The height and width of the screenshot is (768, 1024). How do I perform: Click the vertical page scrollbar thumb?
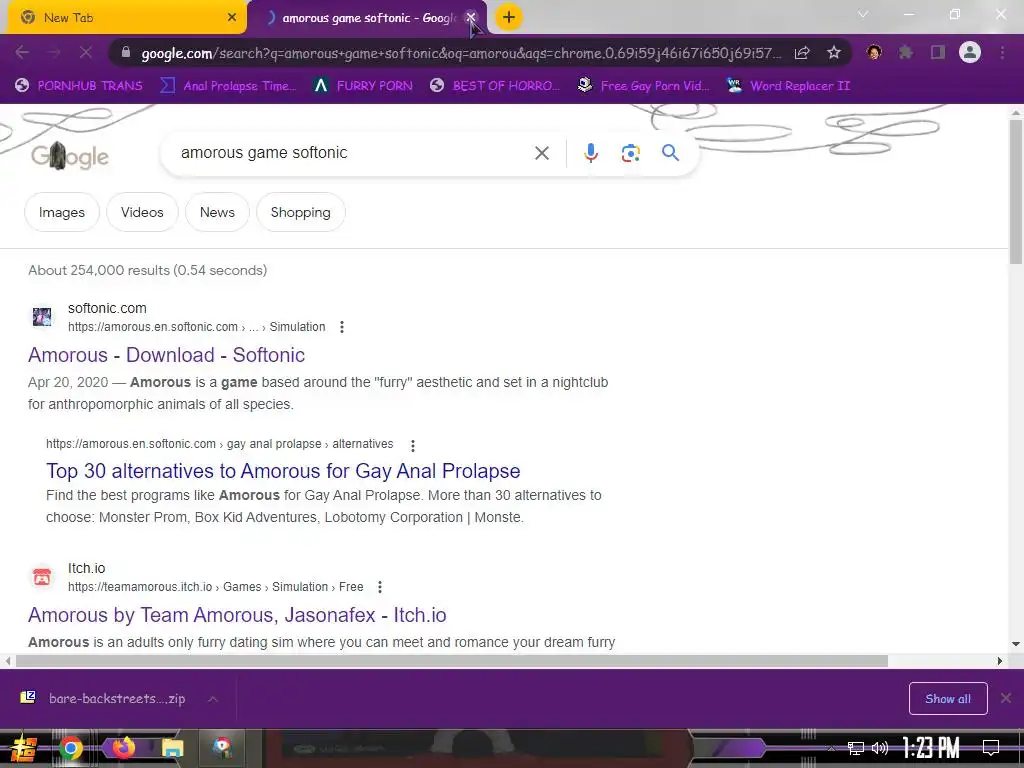tap(1016, 191)
